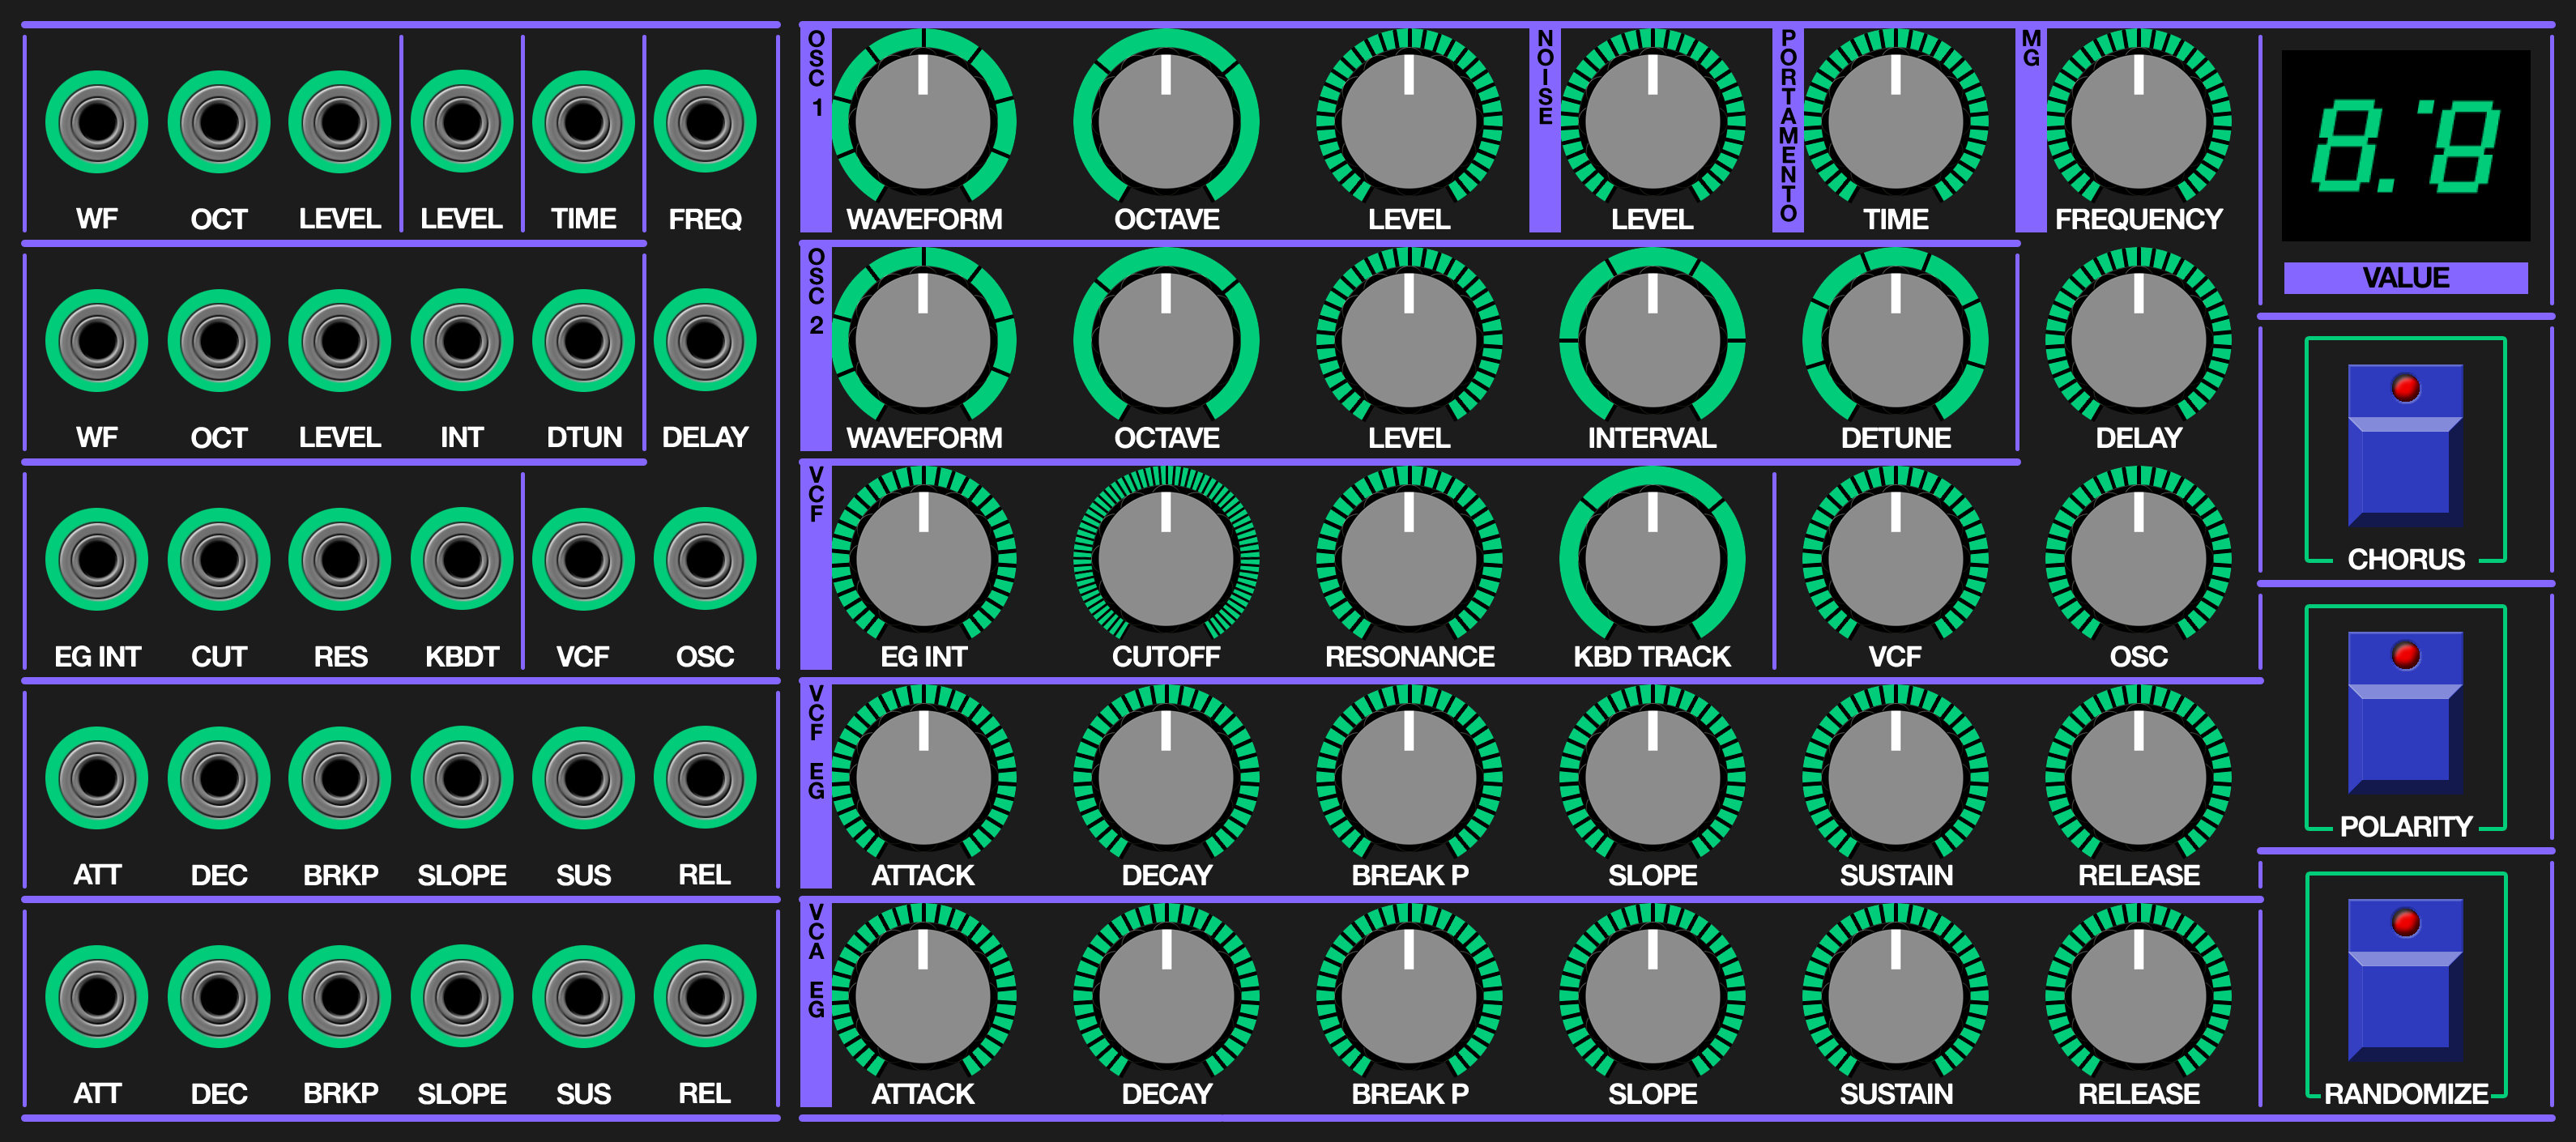Viewport: 2576px width, 1142px height.
Task: Click the OSC 1 WF input jack
Action: (x=97, y=122)
